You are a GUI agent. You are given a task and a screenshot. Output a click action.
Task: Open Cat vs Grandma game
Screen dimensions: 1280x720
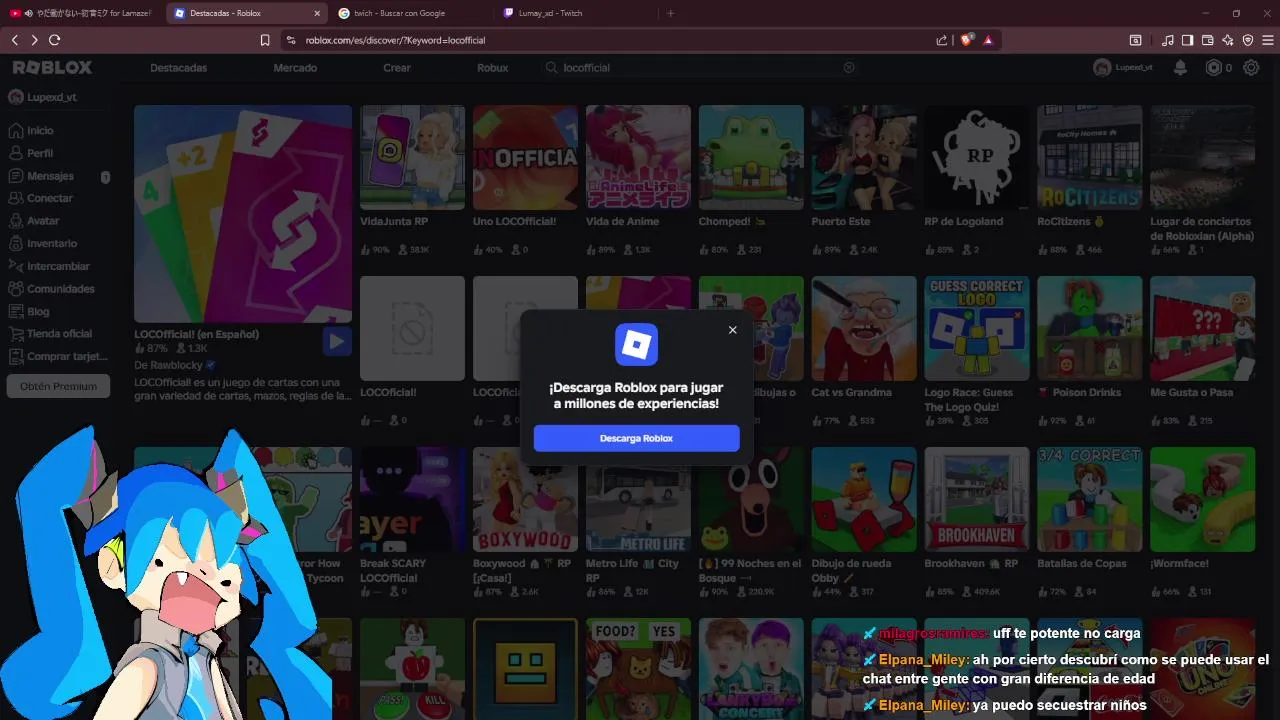864,328
